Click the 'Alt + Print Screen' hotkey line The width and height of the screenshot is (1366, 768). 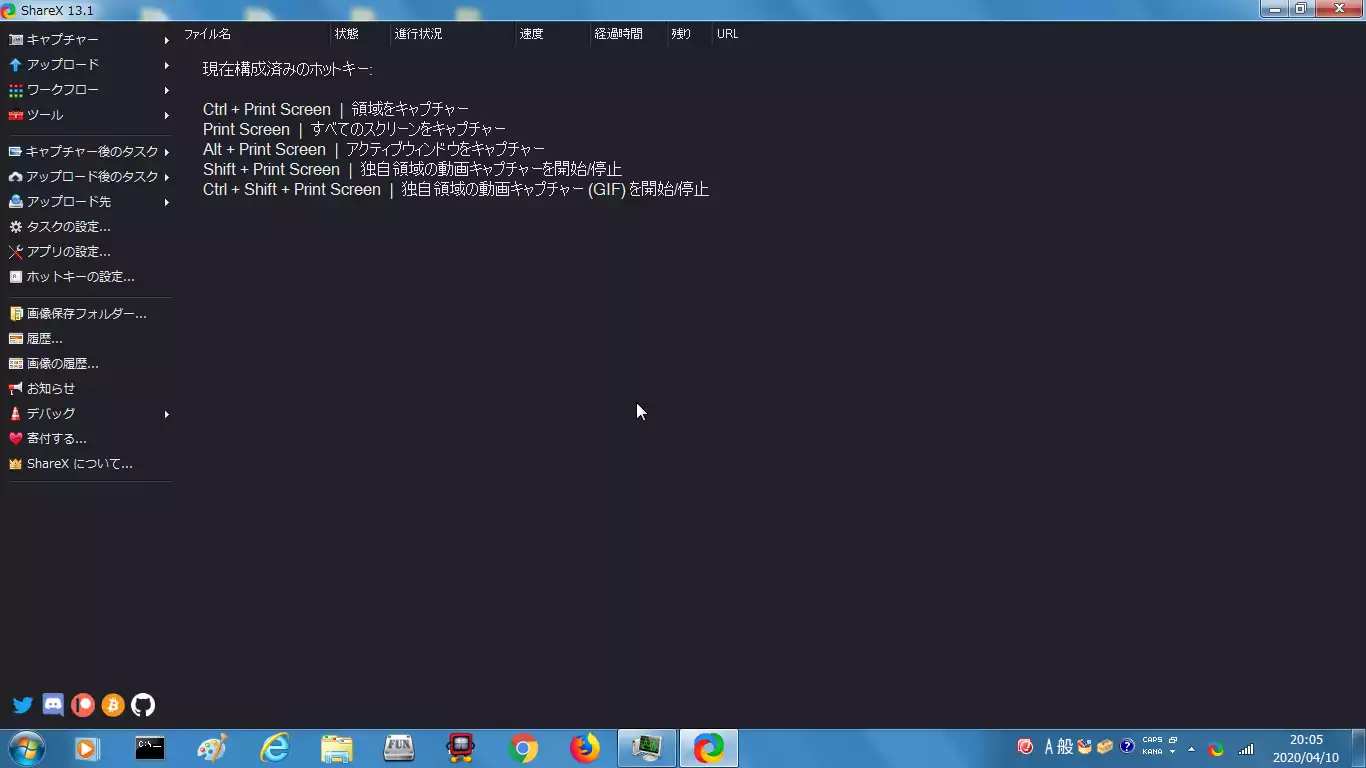(x=374, y=150)
